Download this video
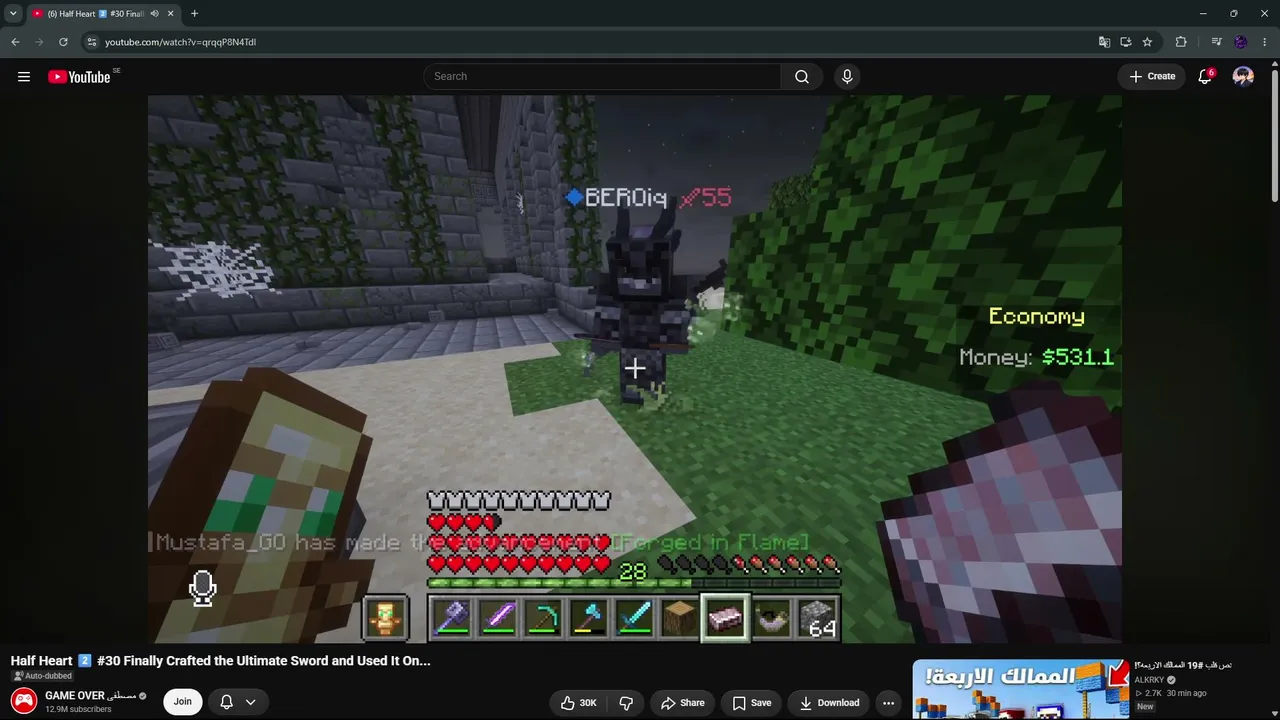Viewport: 1280px width, 720px height. (x=829, y=703)
